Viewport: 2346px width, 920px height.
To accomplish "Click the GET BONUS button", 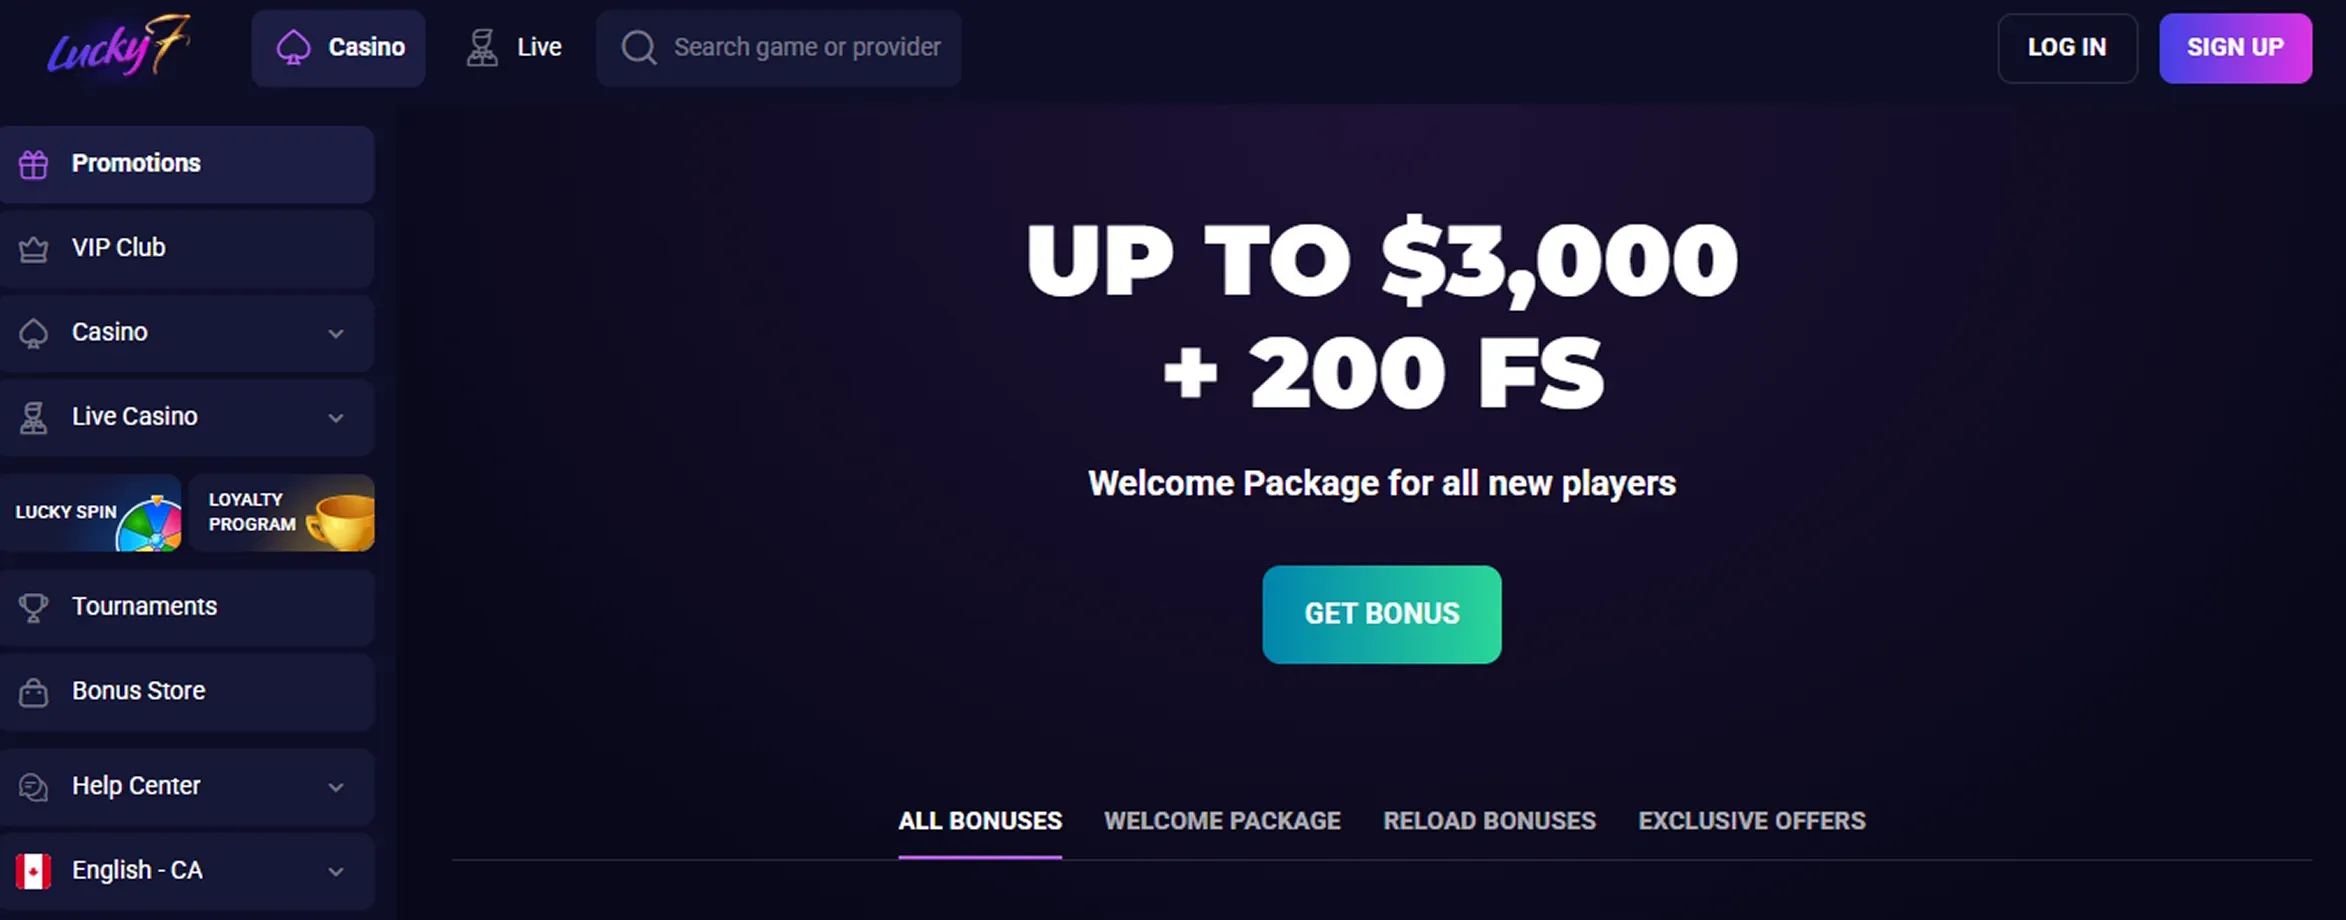I will pyautogui.click(x=1381, y=613).
